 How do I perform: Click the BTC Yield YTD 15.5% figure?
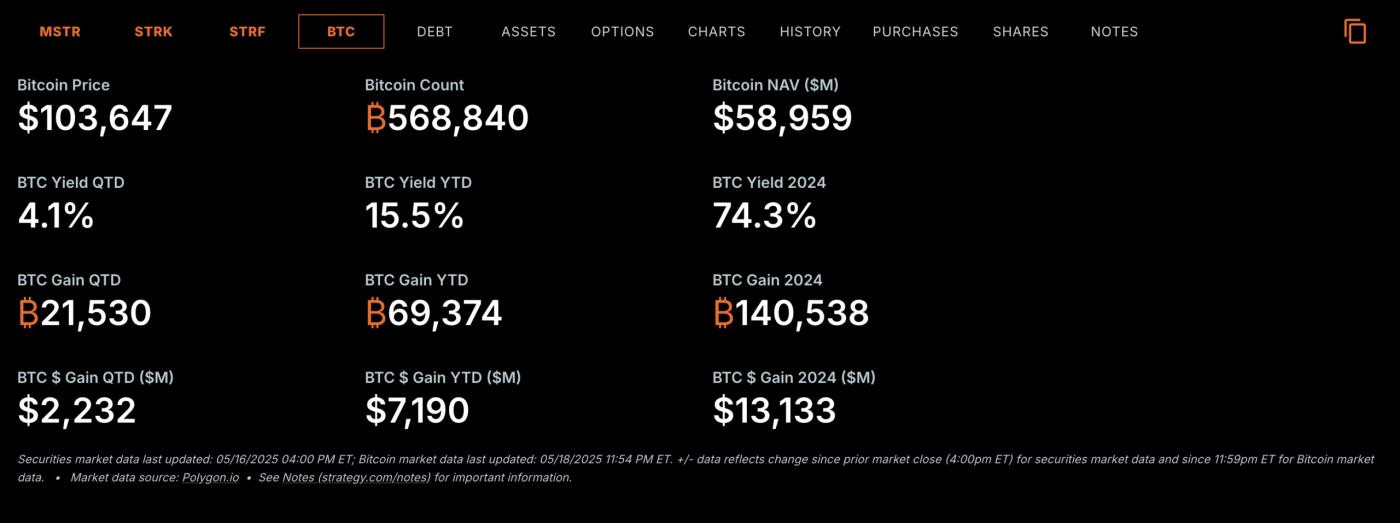coord(414,216)
